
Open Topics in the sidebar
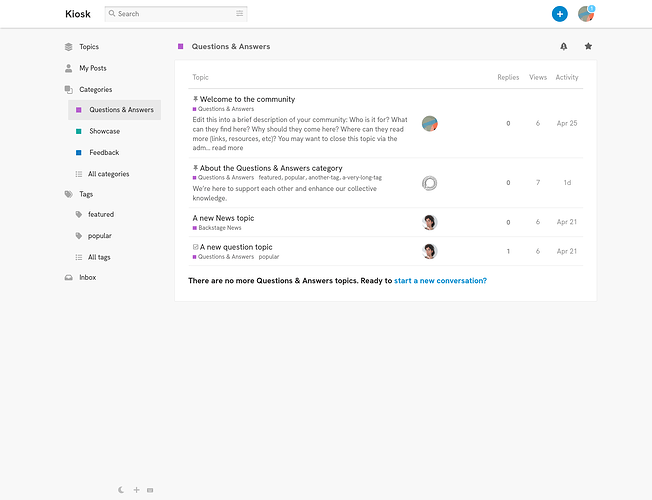[x=88, y=47]
